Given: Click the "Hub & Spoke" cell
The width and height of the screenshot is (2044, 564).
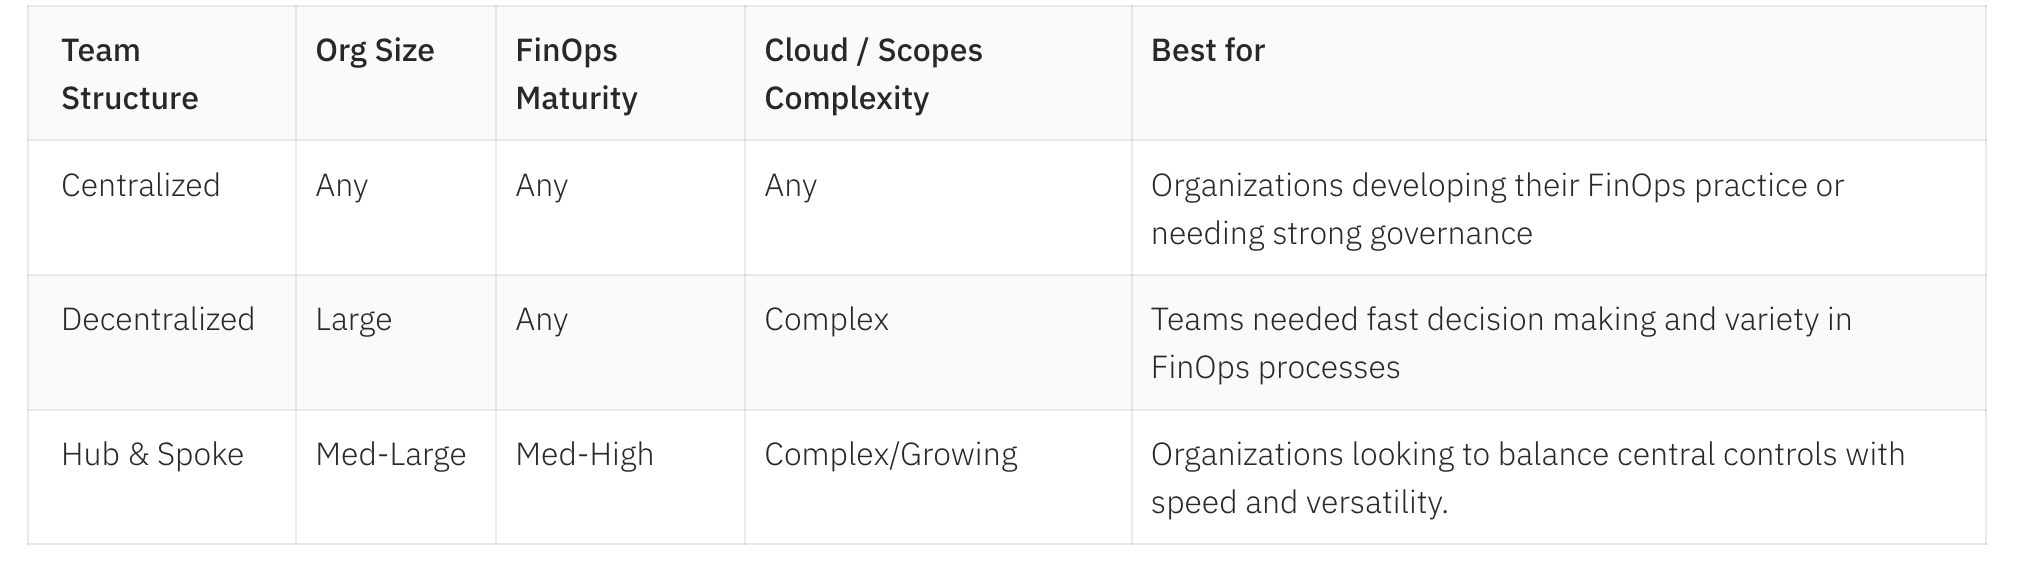Looking at the screenshot, I should pyautogui.click(x=152, y=455).
